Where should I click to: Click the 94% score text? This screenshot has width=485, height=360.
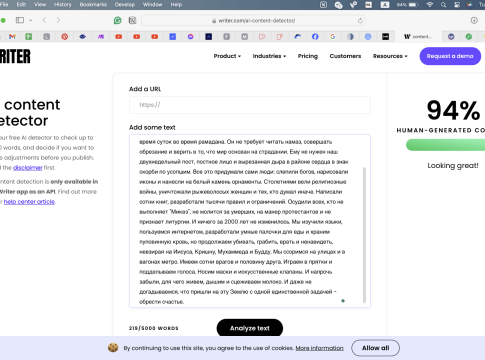point(453,110)
